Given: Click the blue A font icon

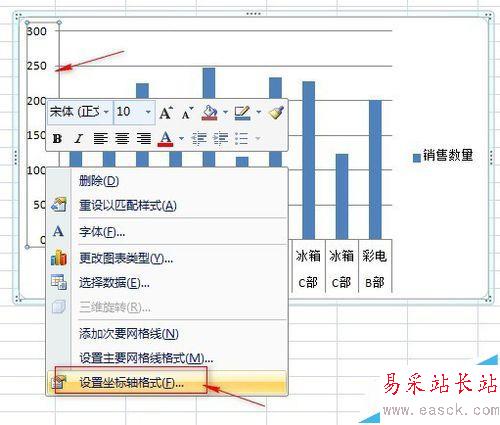Looking at the screenshot, I should click(x=58, y=231).
